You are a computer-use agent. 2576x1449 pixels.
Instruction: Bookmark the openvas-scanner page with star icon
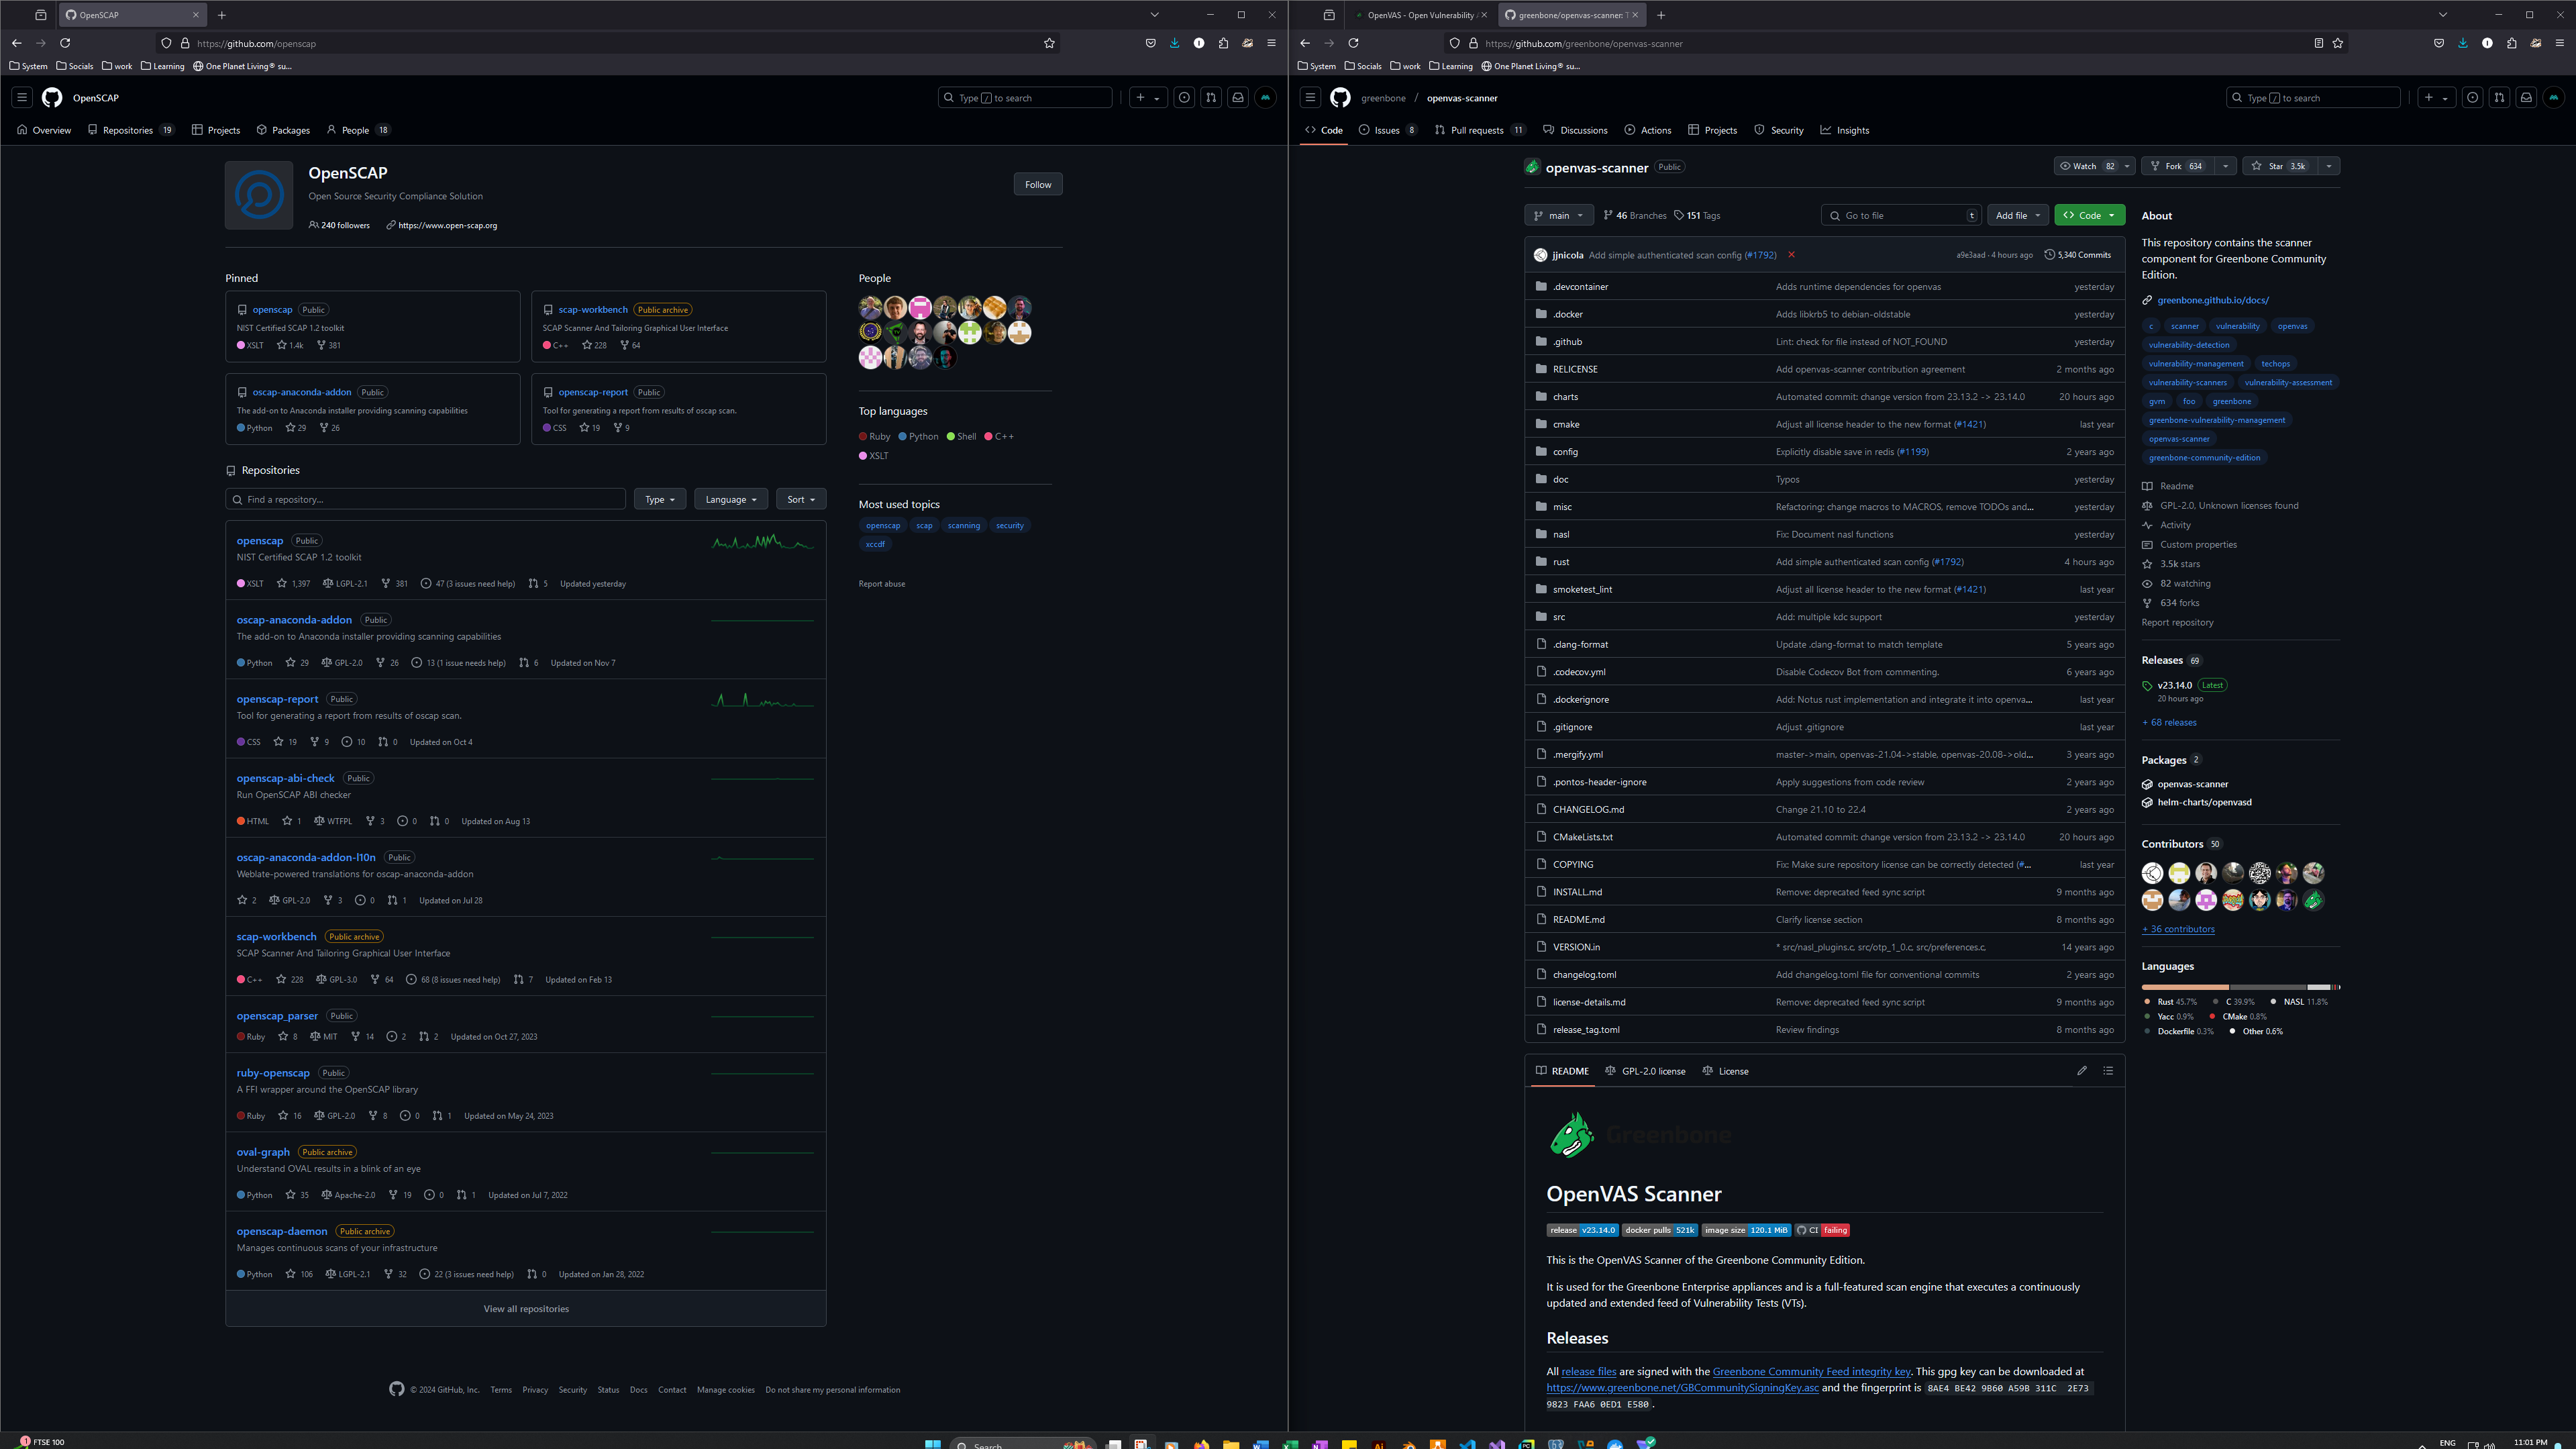(2337, 43)
